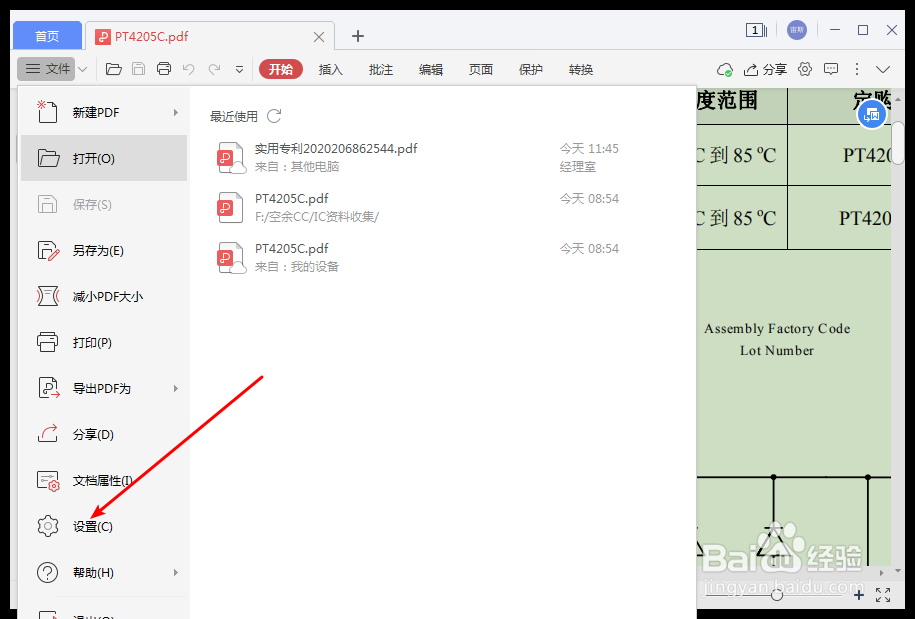Go to the 首页 home tab
Viewport: 915px width, 619px height.
click(x=47, y=36)
